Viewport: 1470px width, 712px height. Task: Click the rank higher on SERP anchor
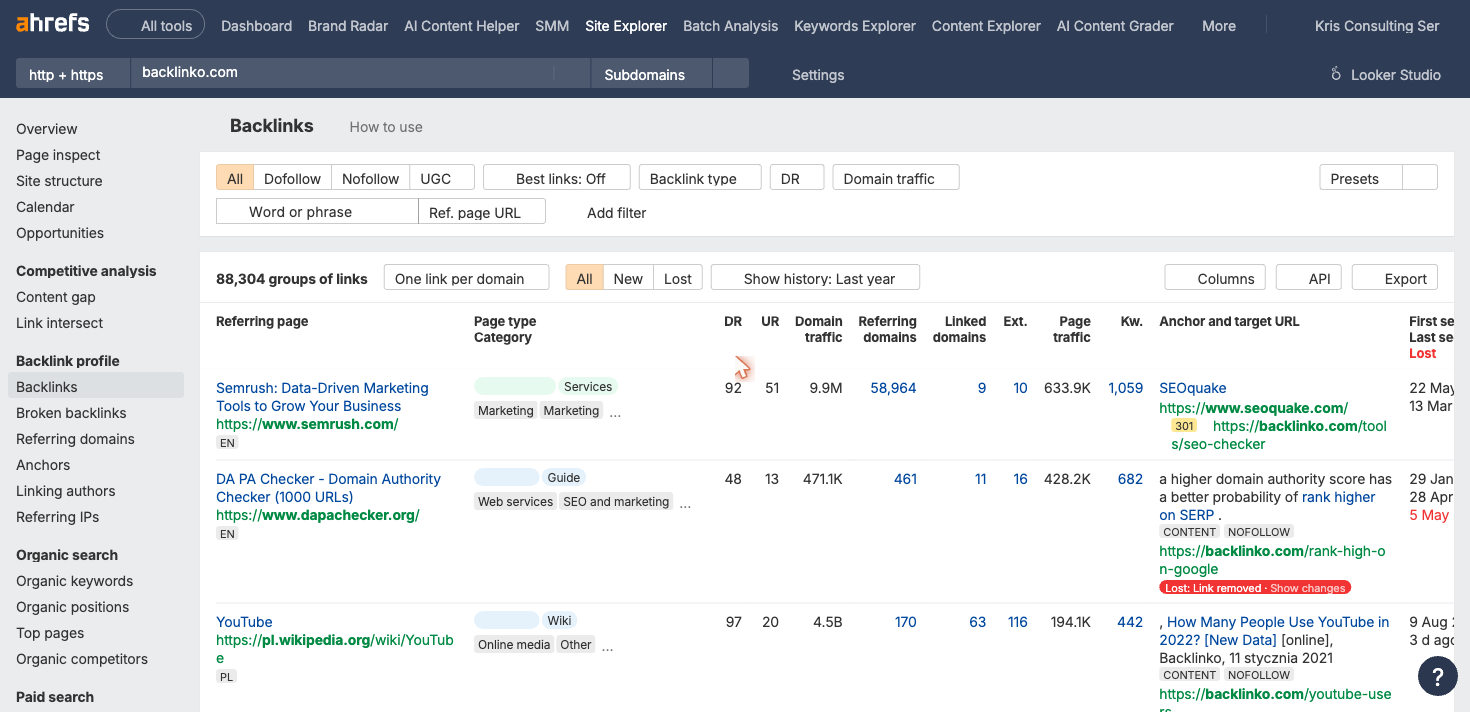pos(1268,506)
